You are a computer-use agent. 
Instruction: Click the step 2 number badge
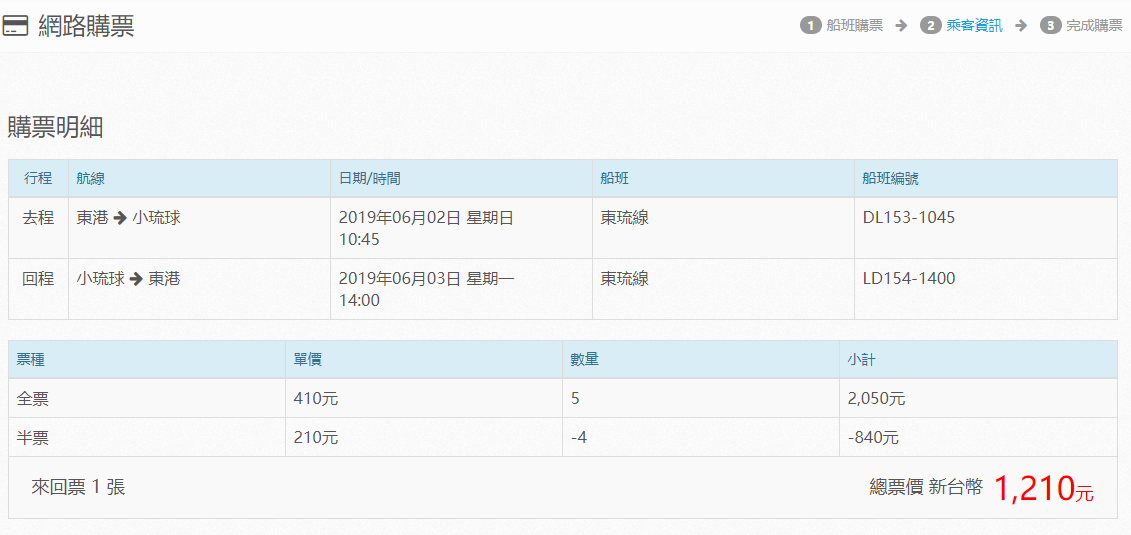pos(930,26)
